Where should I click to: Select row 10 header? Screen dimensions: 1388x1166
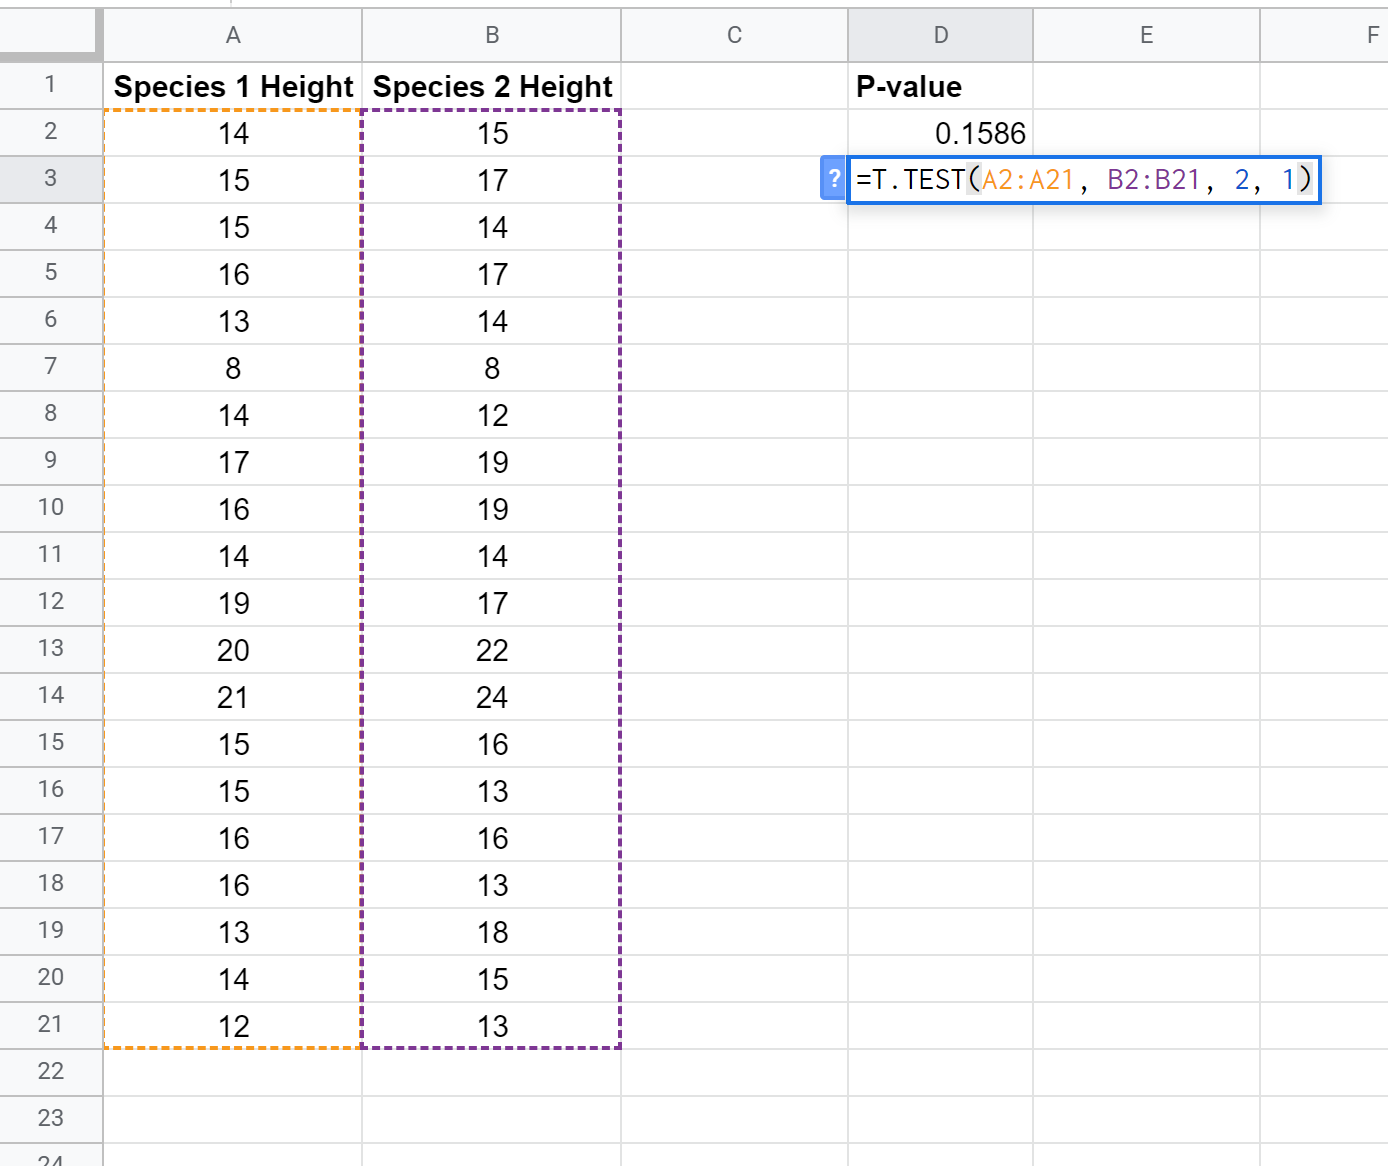tap(51, 508)
